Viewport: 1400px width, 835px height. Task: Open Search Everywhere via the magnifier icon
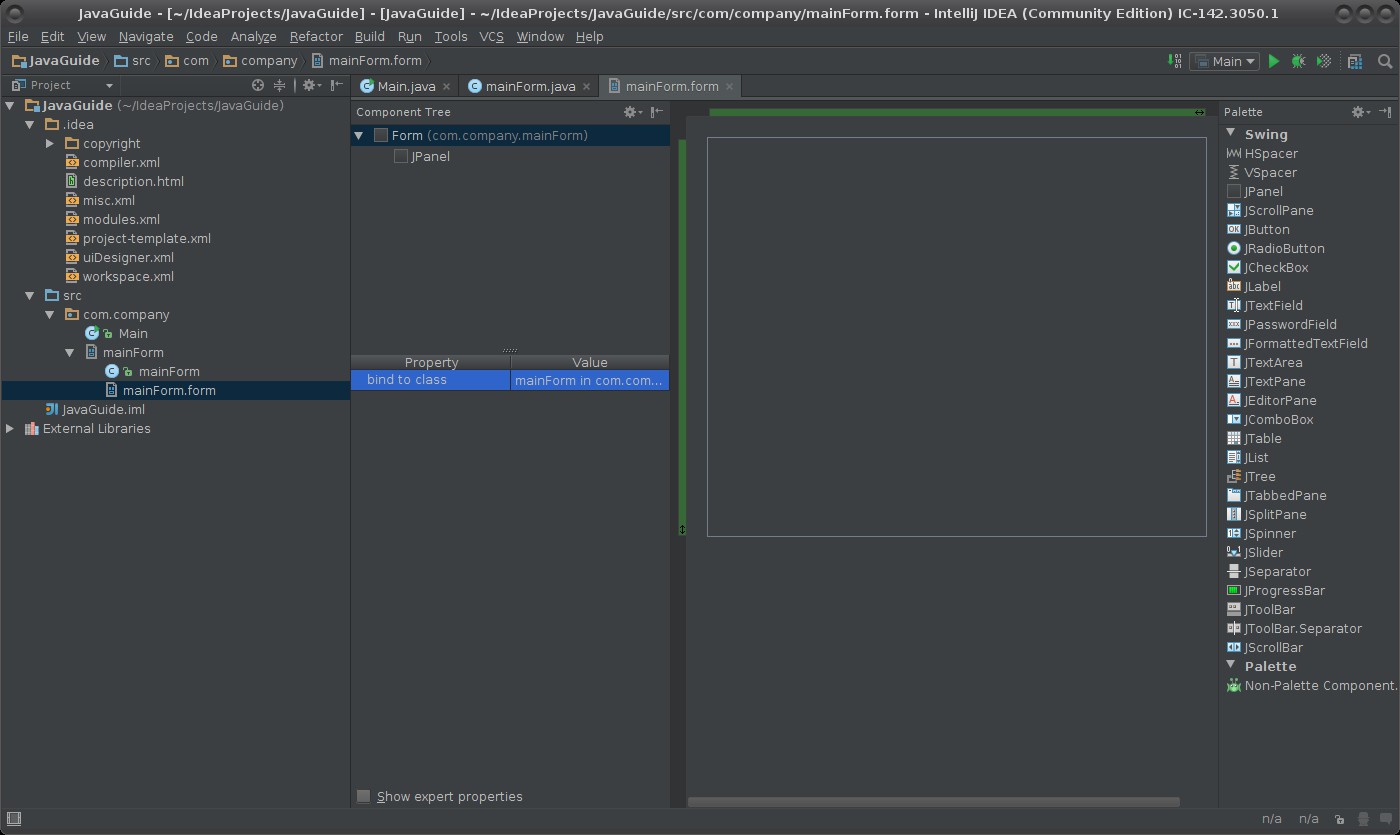click(1385, 61)
